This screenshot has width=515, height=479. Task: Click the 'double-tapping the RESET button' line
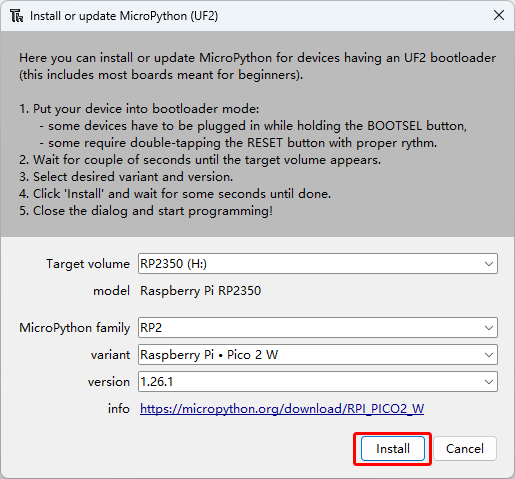coord(238,143)
